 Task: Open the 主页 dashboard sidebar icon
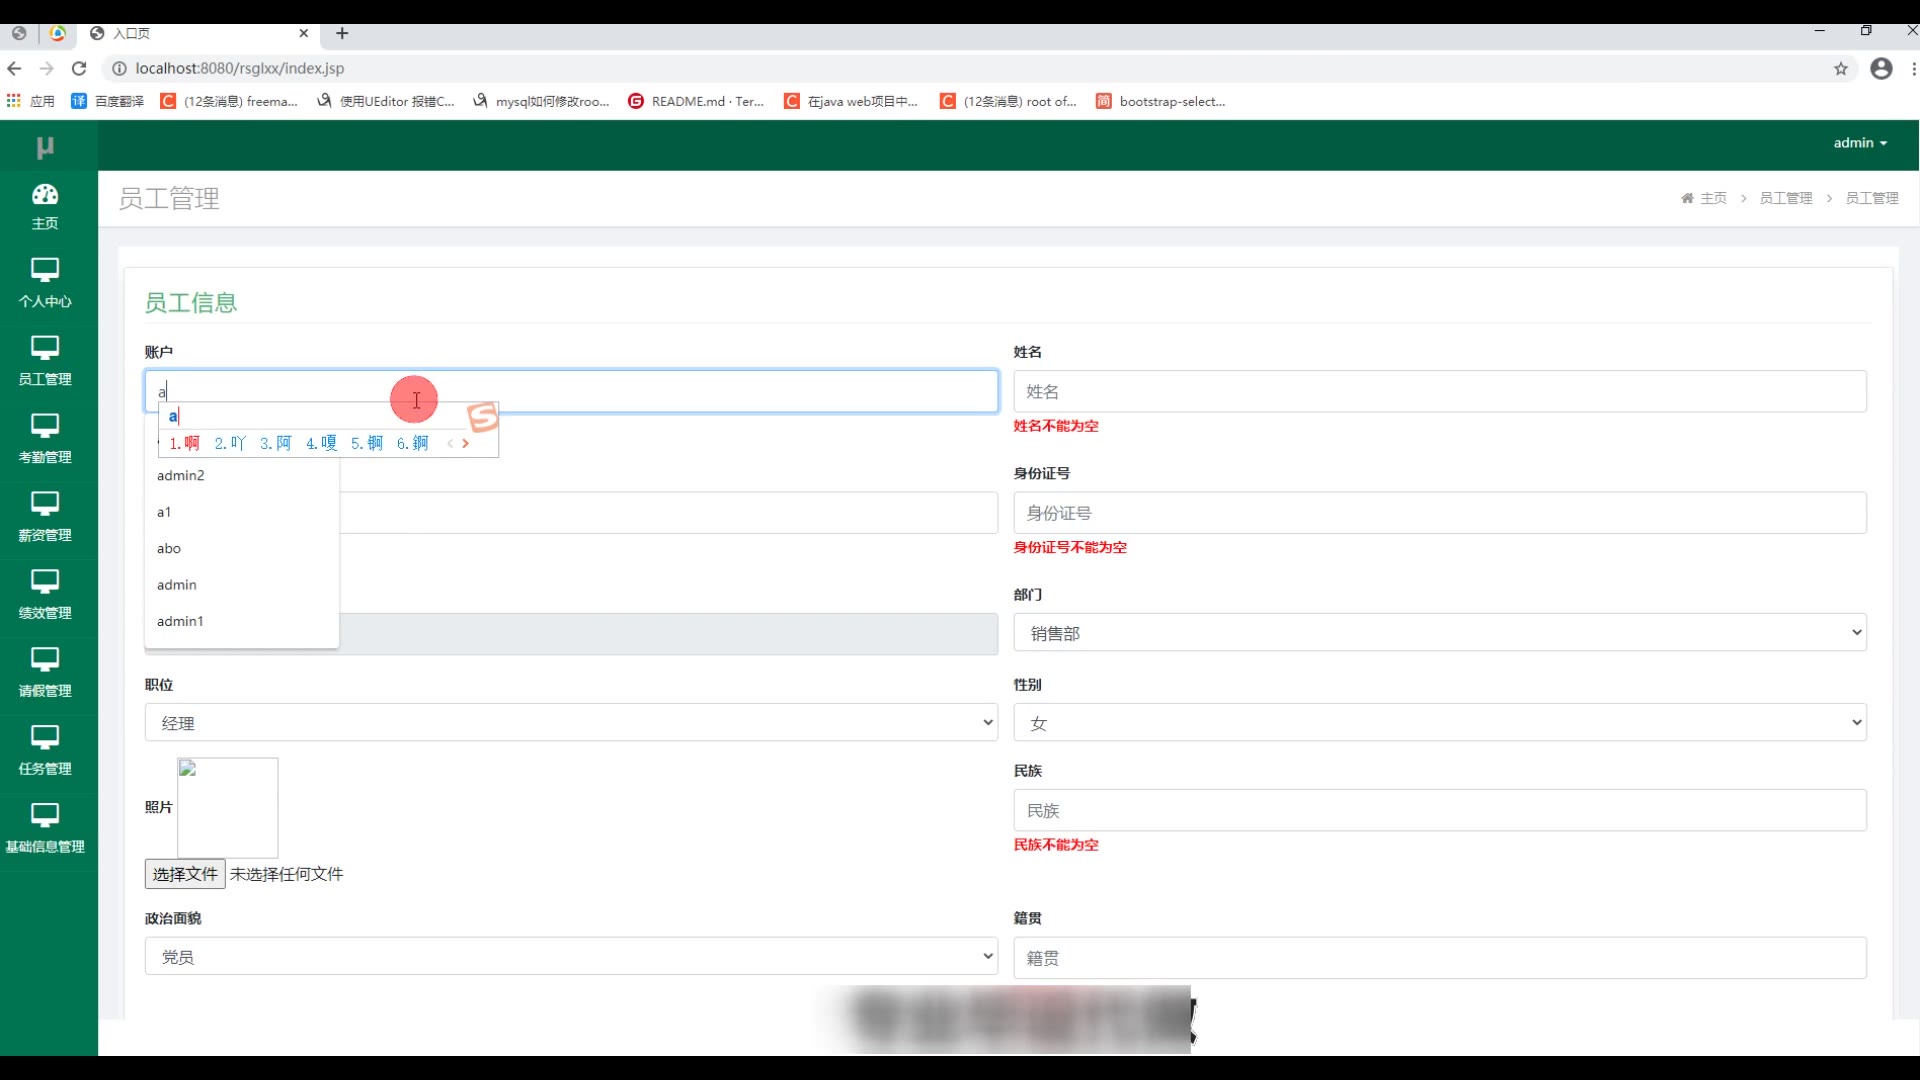click(x=45, y=206)
